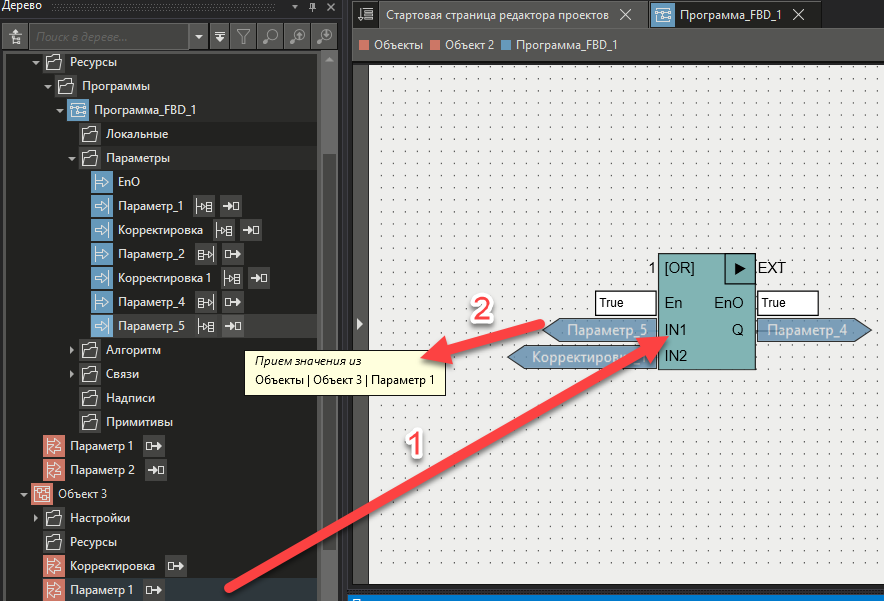The height and width of the screenshot is (601, 884).
Task: Click arrow-out icon beside Параметр_4 in tree
Action: [x=232, y=302]
